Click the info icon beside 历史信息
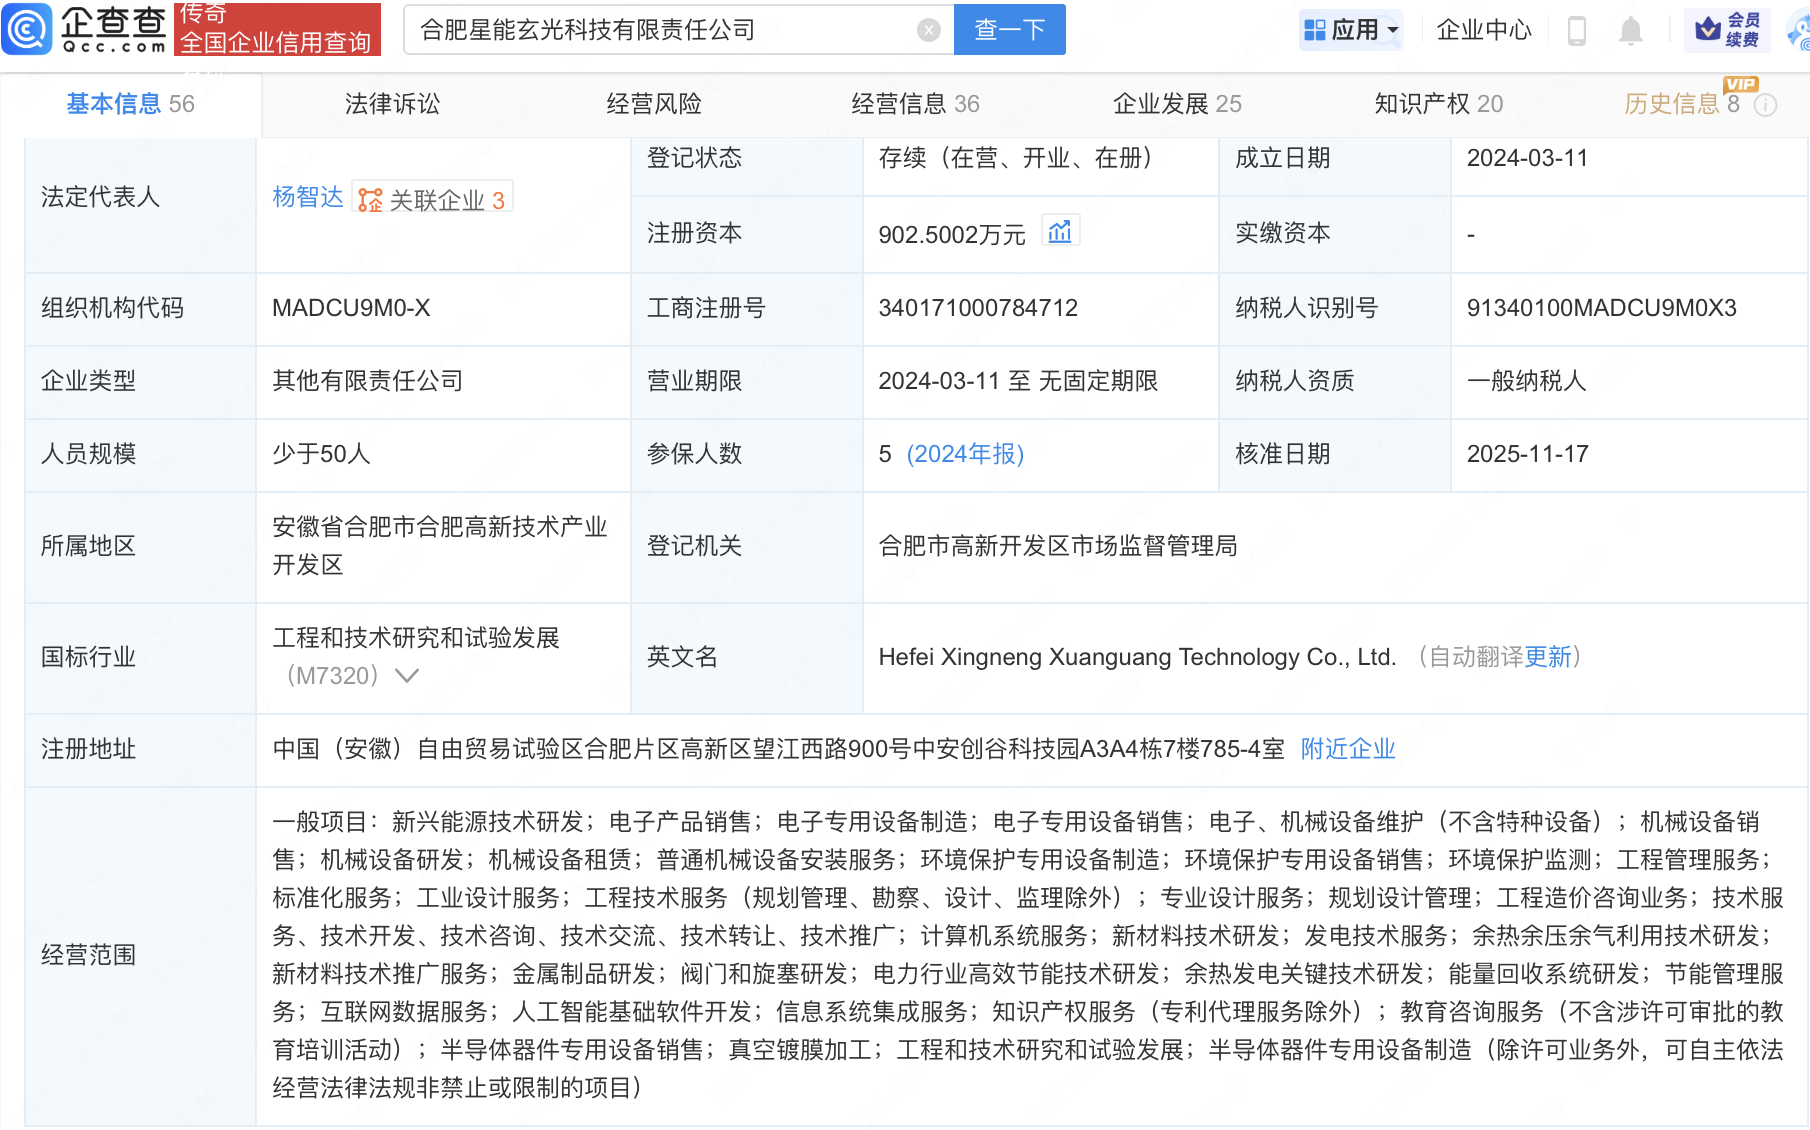1810x1130 pixels. tap(1766, 105)
